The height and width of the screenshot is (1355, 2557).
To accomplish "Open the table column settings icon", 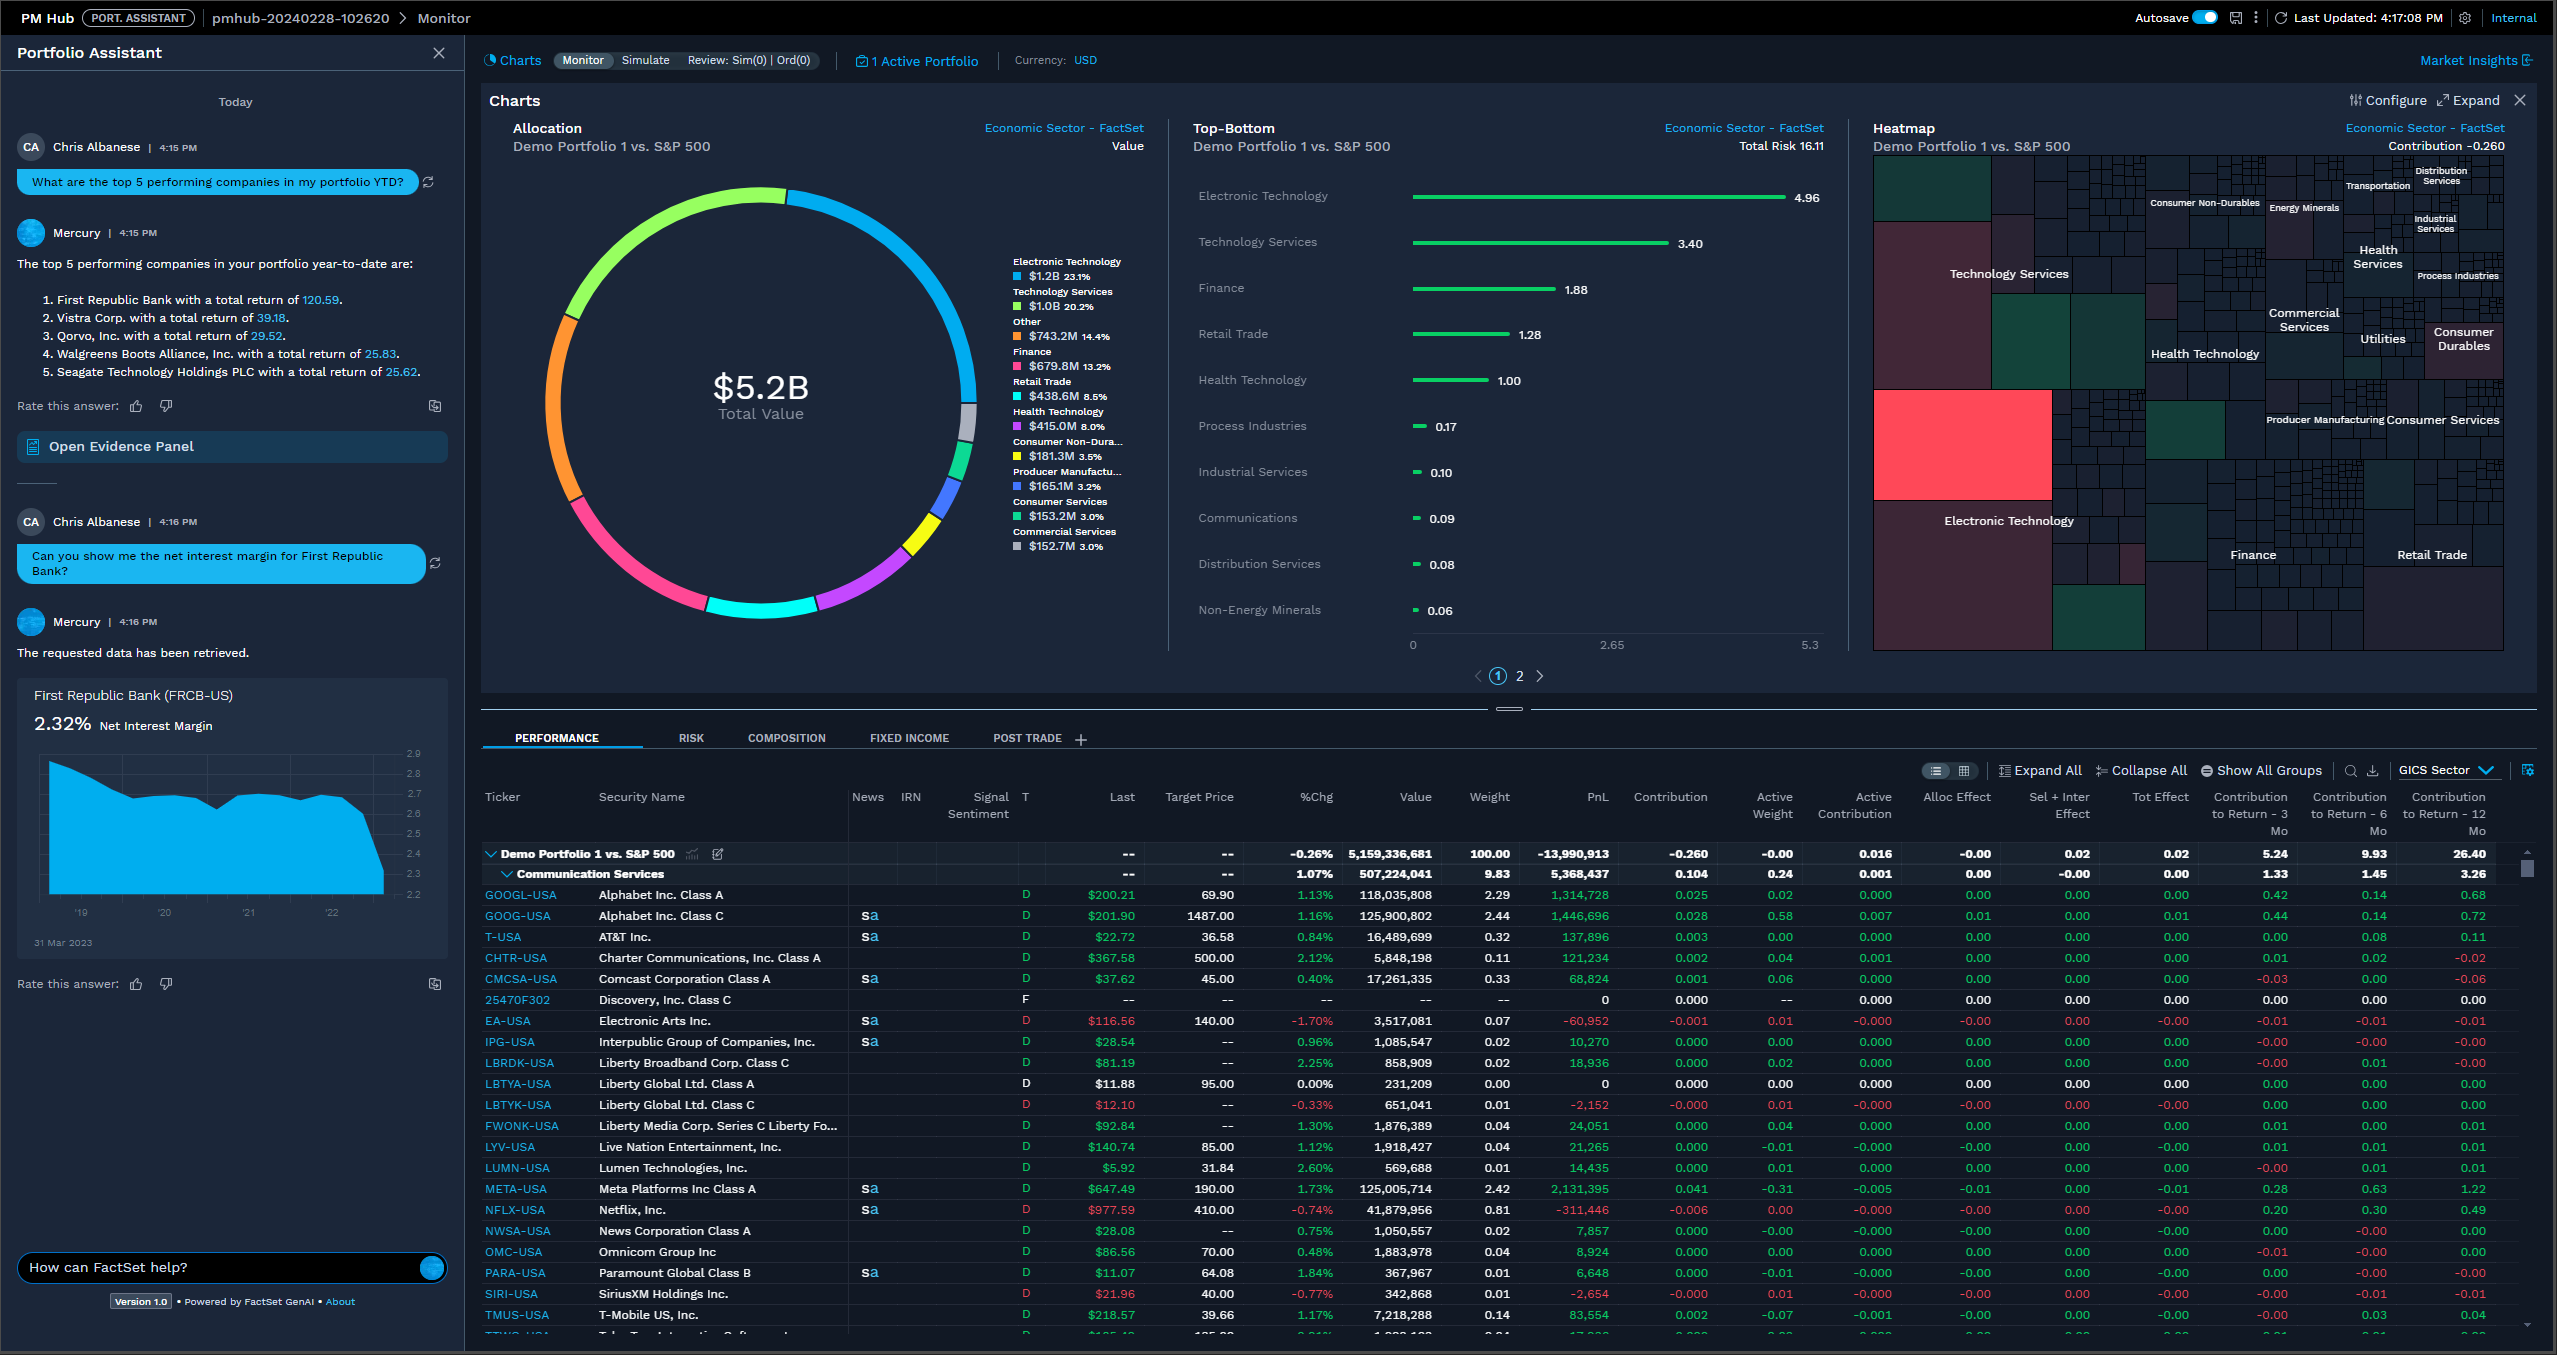I will (2528, 770).
